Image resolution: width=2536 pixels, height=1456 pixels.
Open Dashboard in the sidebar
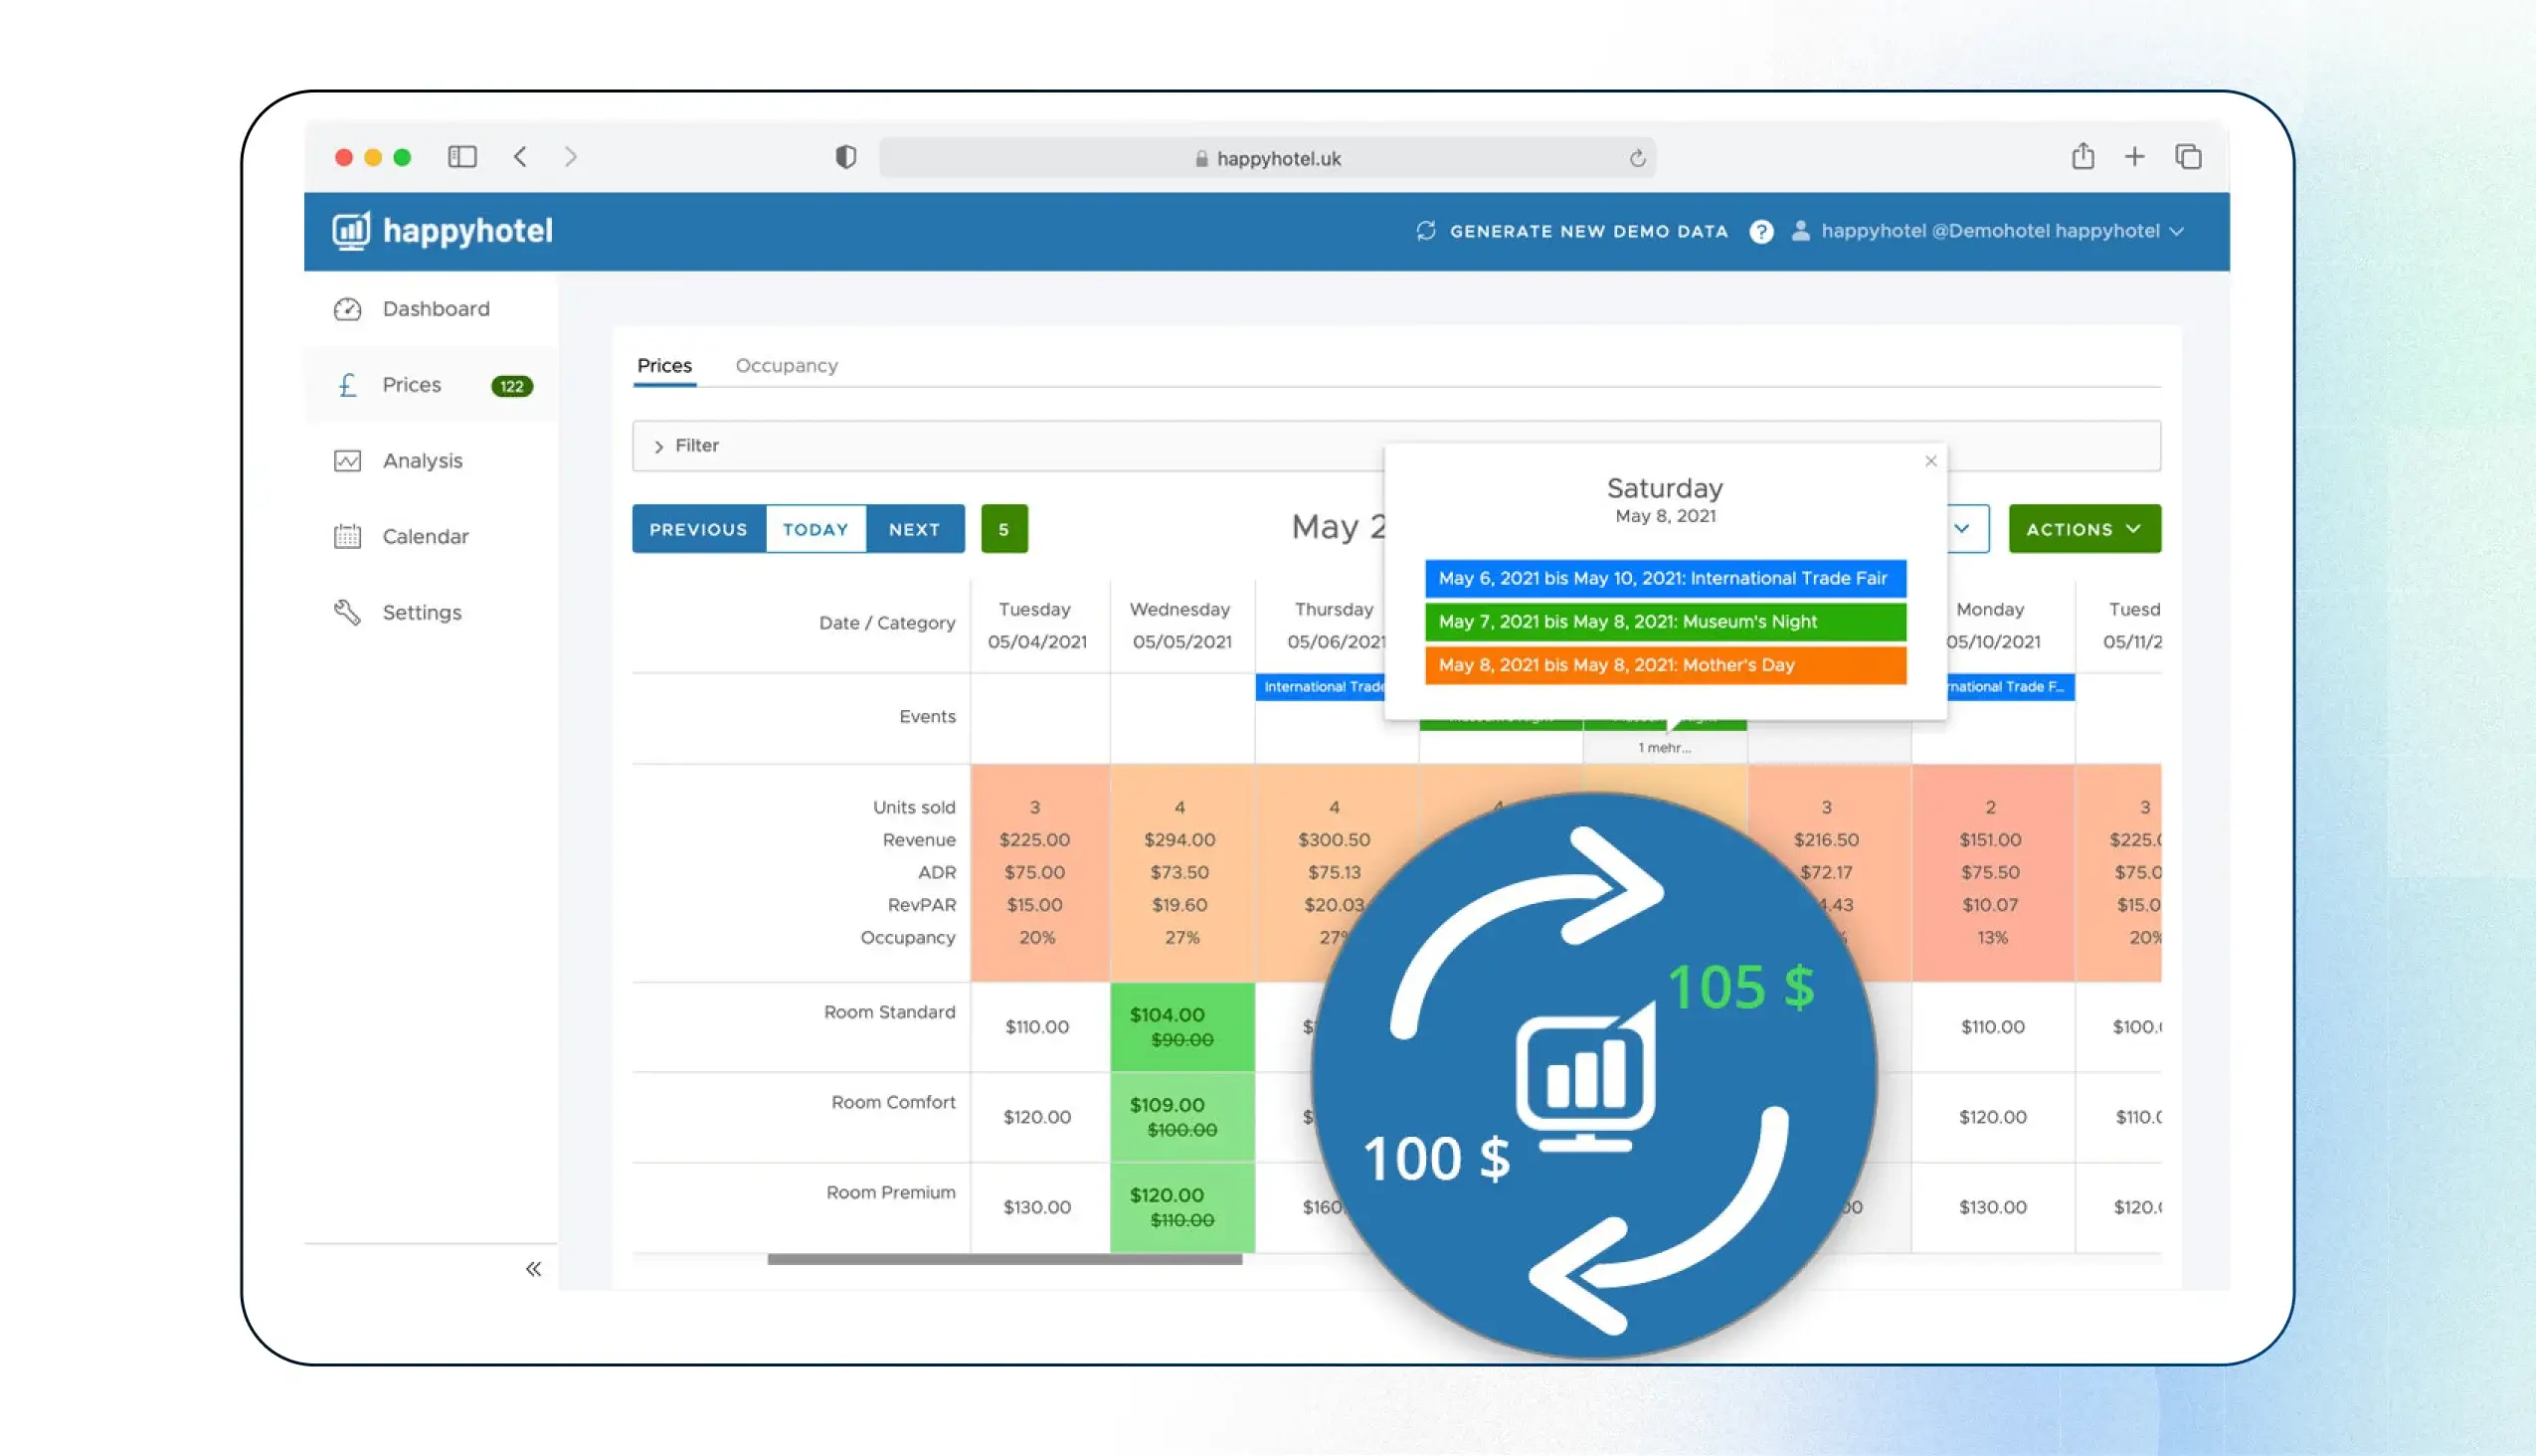[x=436, y=309]
